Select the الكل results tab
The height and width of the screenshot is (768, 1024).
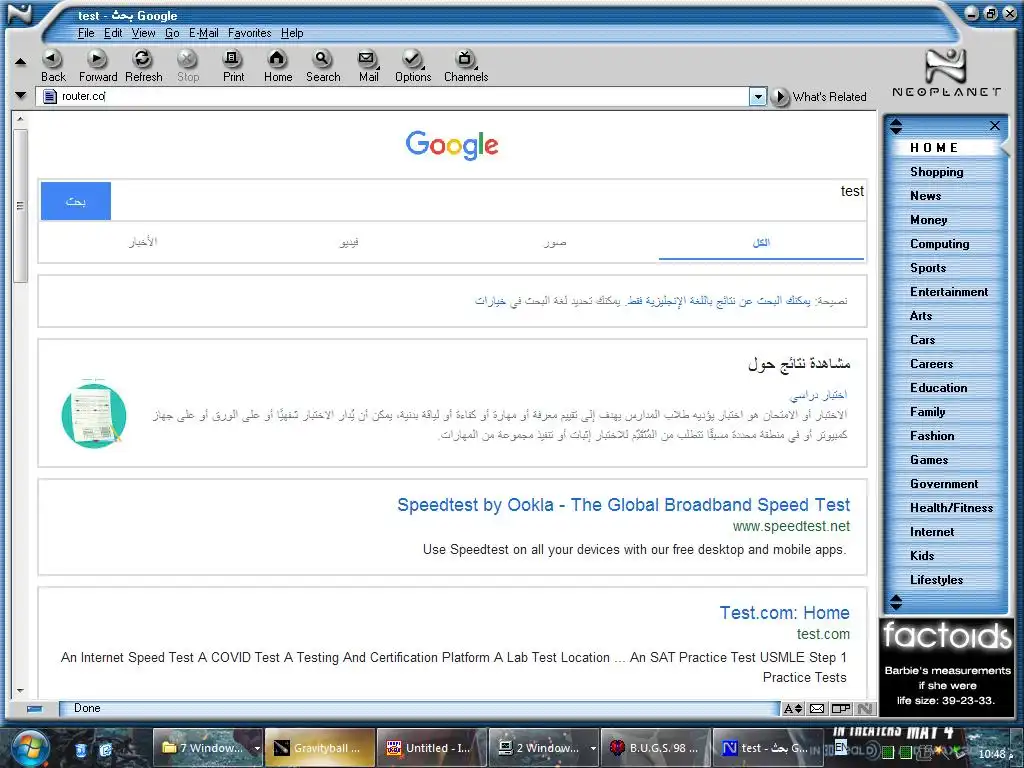point(761,242)
